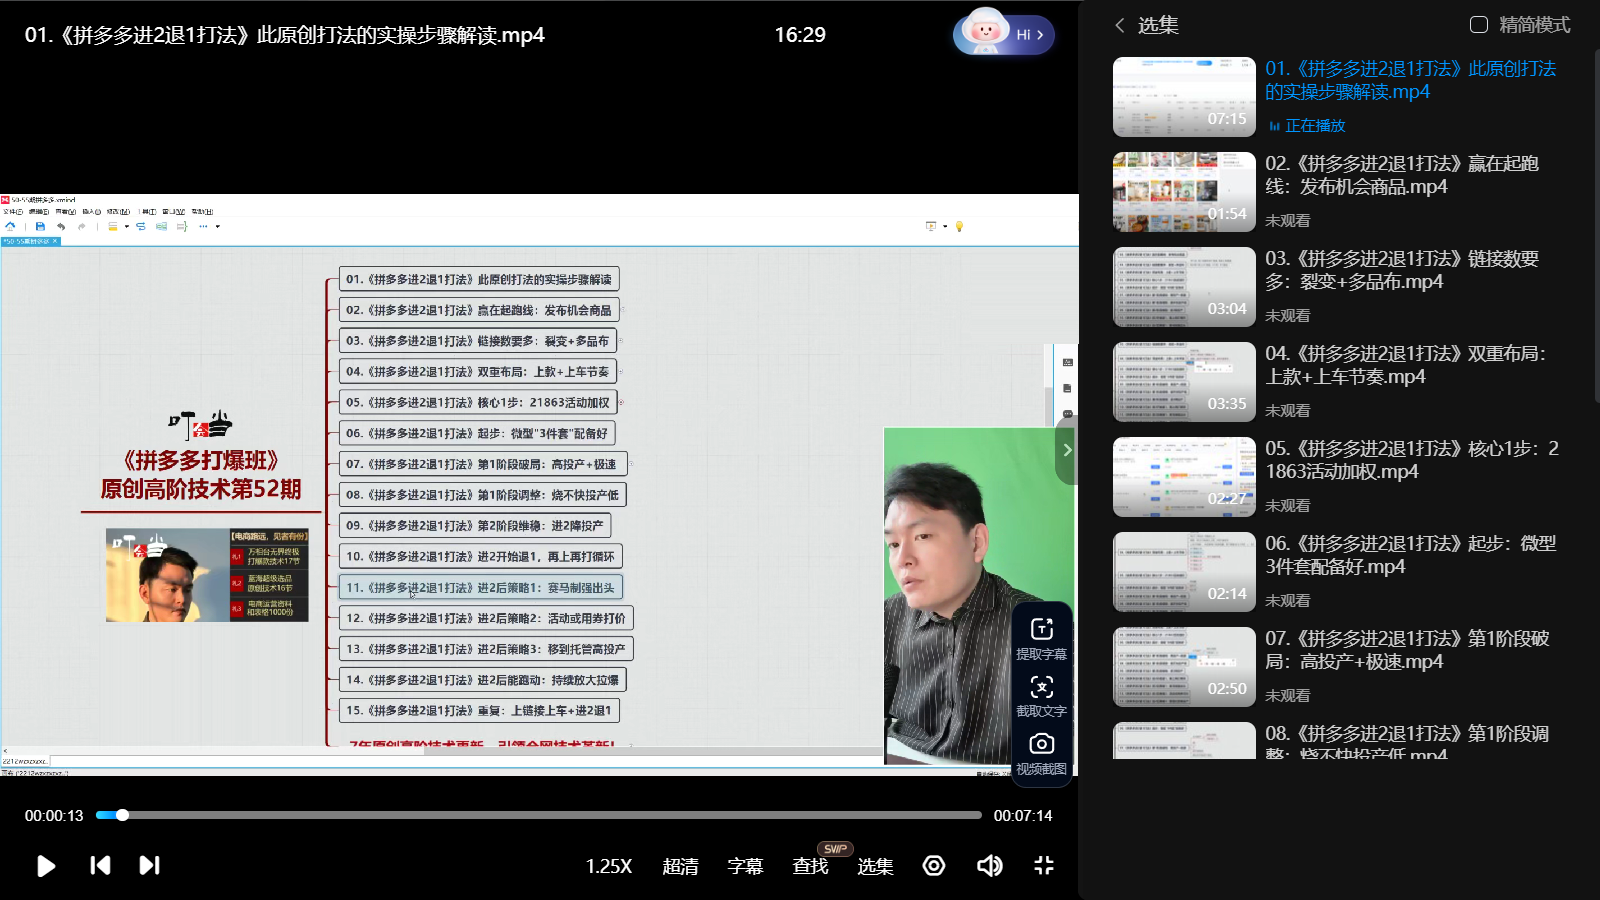Expand the presentation mode dropdown arrow in XMind
The width and height of the screenshot is (1600, 900).
[x=945, y=226]
